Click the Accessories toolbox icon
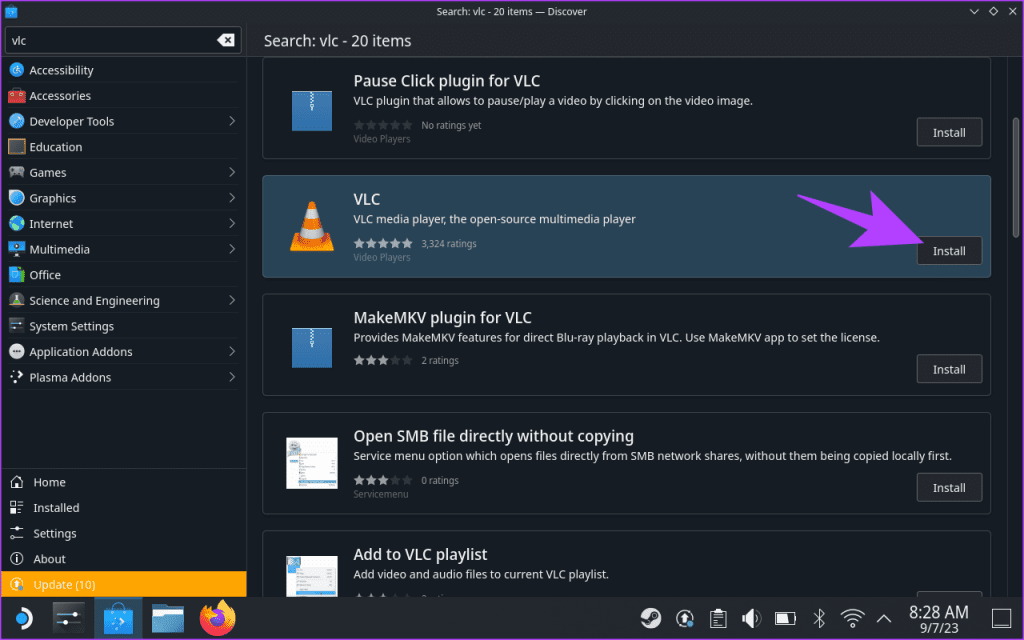Screen dimensions: 1024x640 click(14, 95)
